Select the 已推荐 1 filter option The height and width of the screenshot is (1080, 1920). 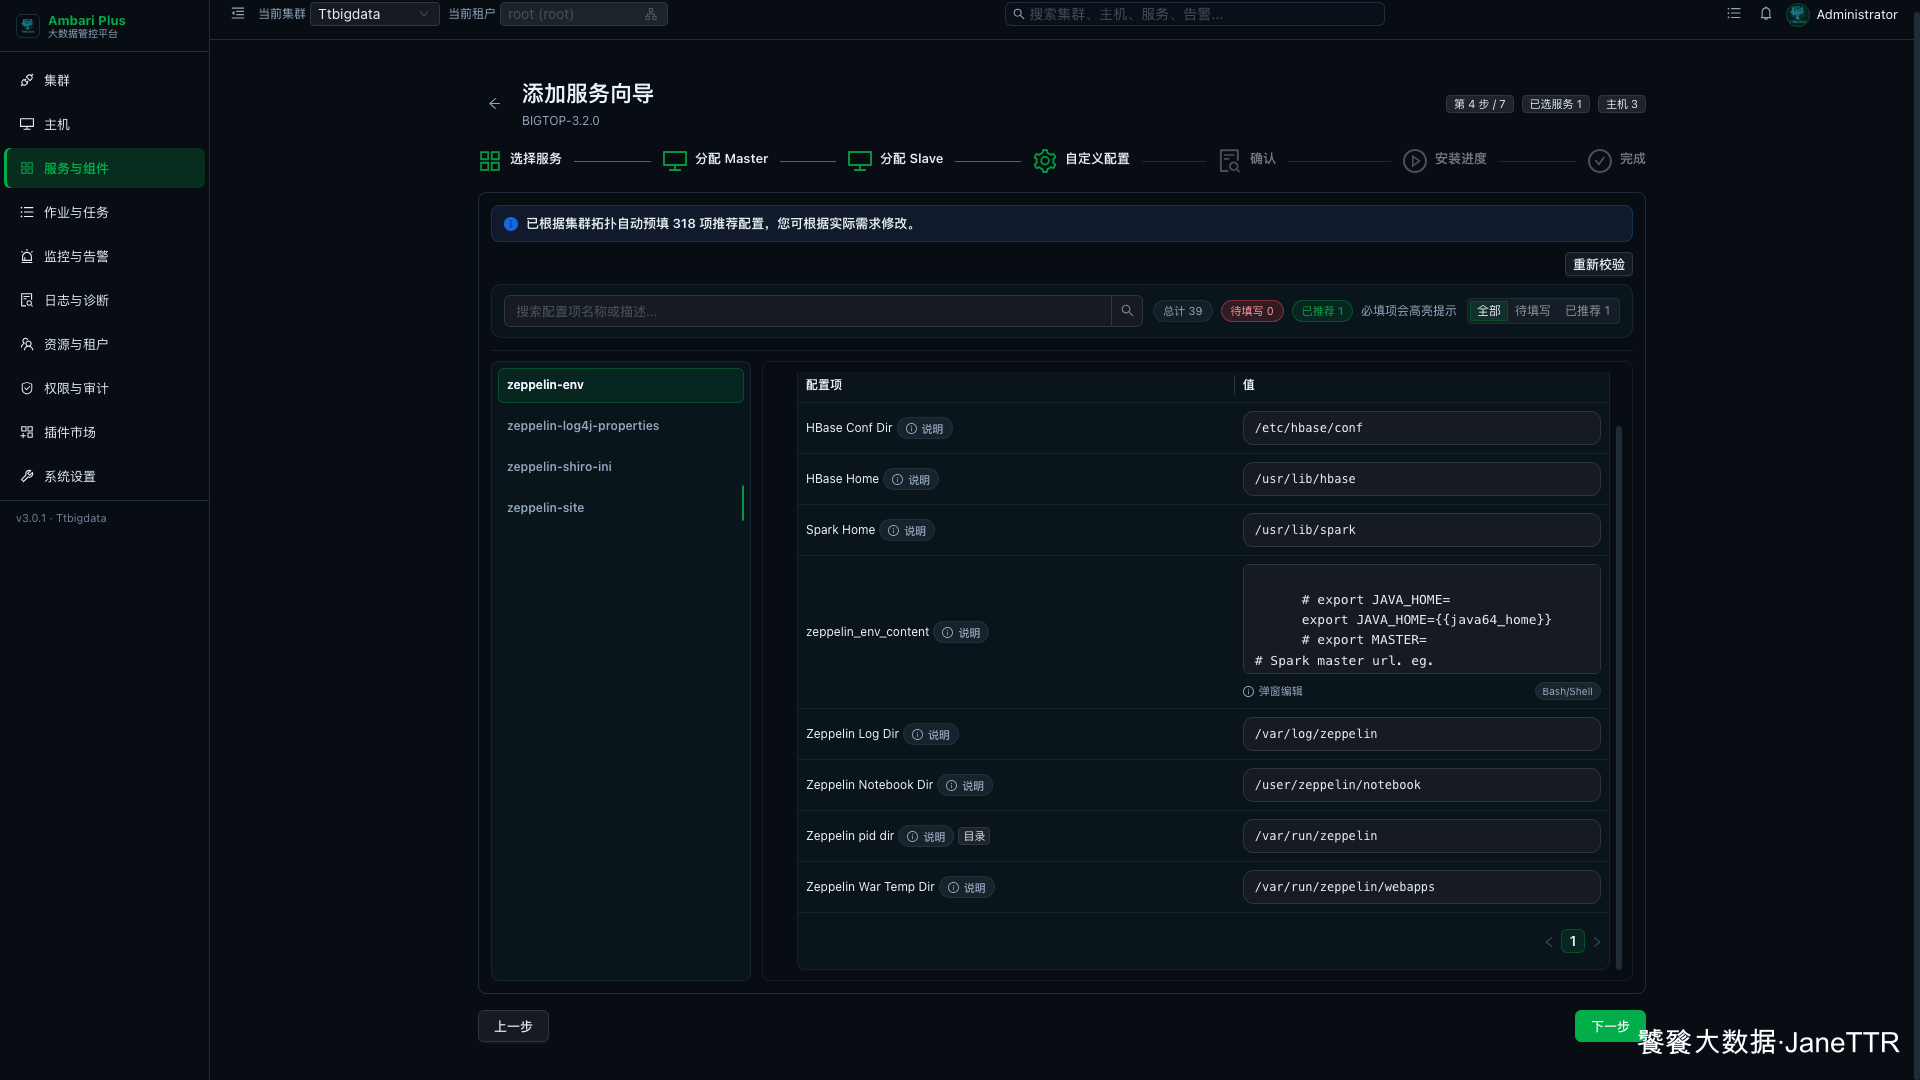[x=1588, y=311]
